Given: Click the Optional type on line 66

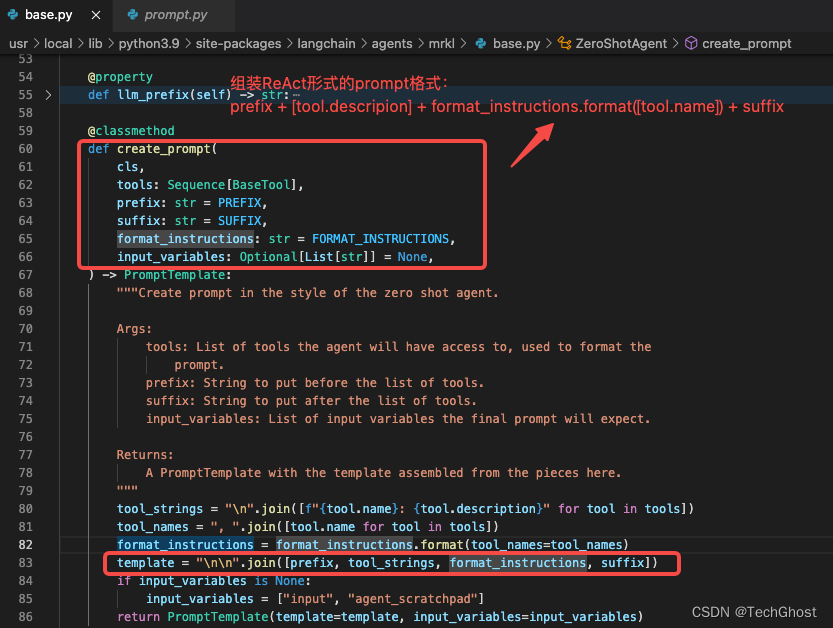Looking at the screenshot, I should 268,257.
